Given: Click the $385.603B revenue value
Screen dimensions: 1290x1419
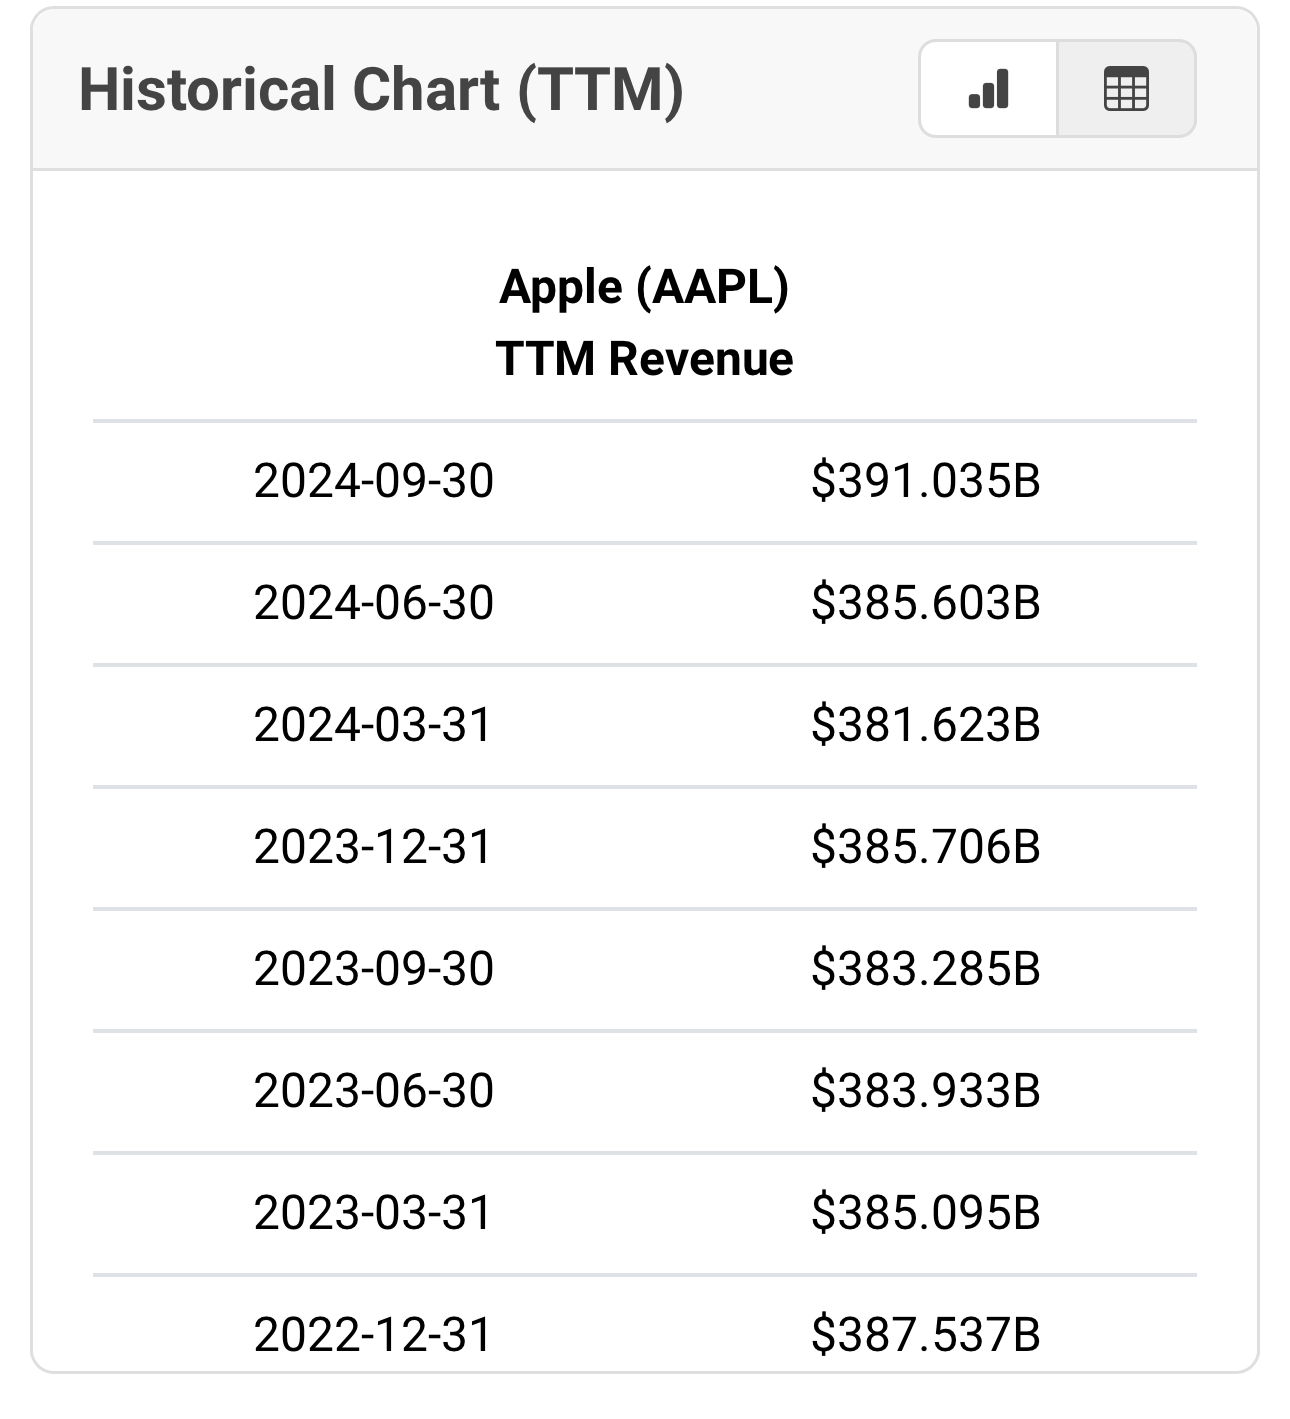Looking at the screenshot, I should click(x=925, y=603).
